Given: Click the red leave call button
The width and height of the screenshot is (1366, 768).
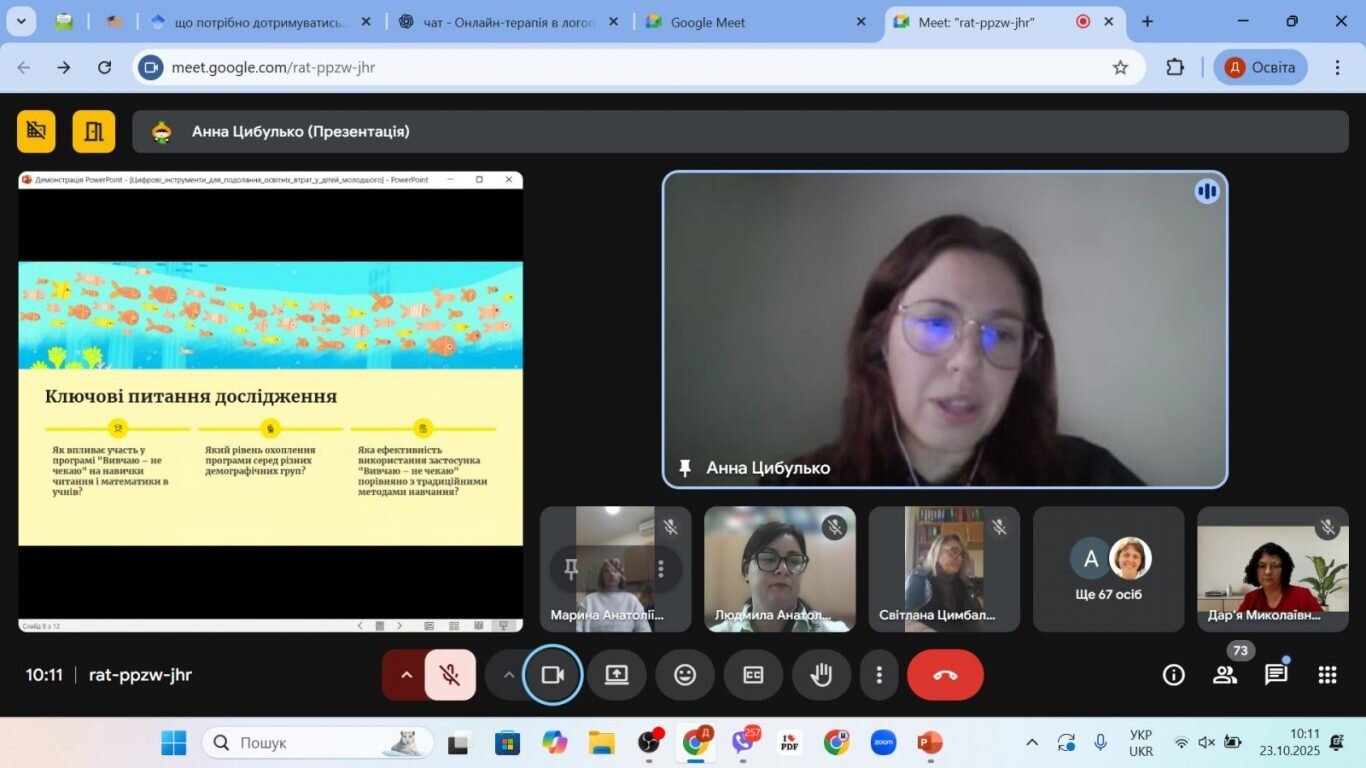Looking at the screenshot, I should 945,675.
